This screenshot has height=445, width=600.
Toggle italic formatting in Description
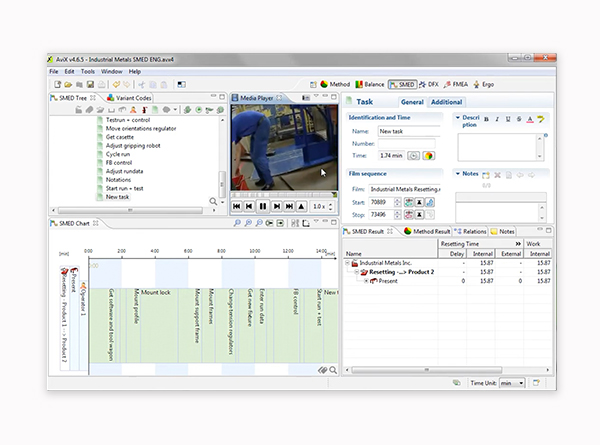click(497, 119)
